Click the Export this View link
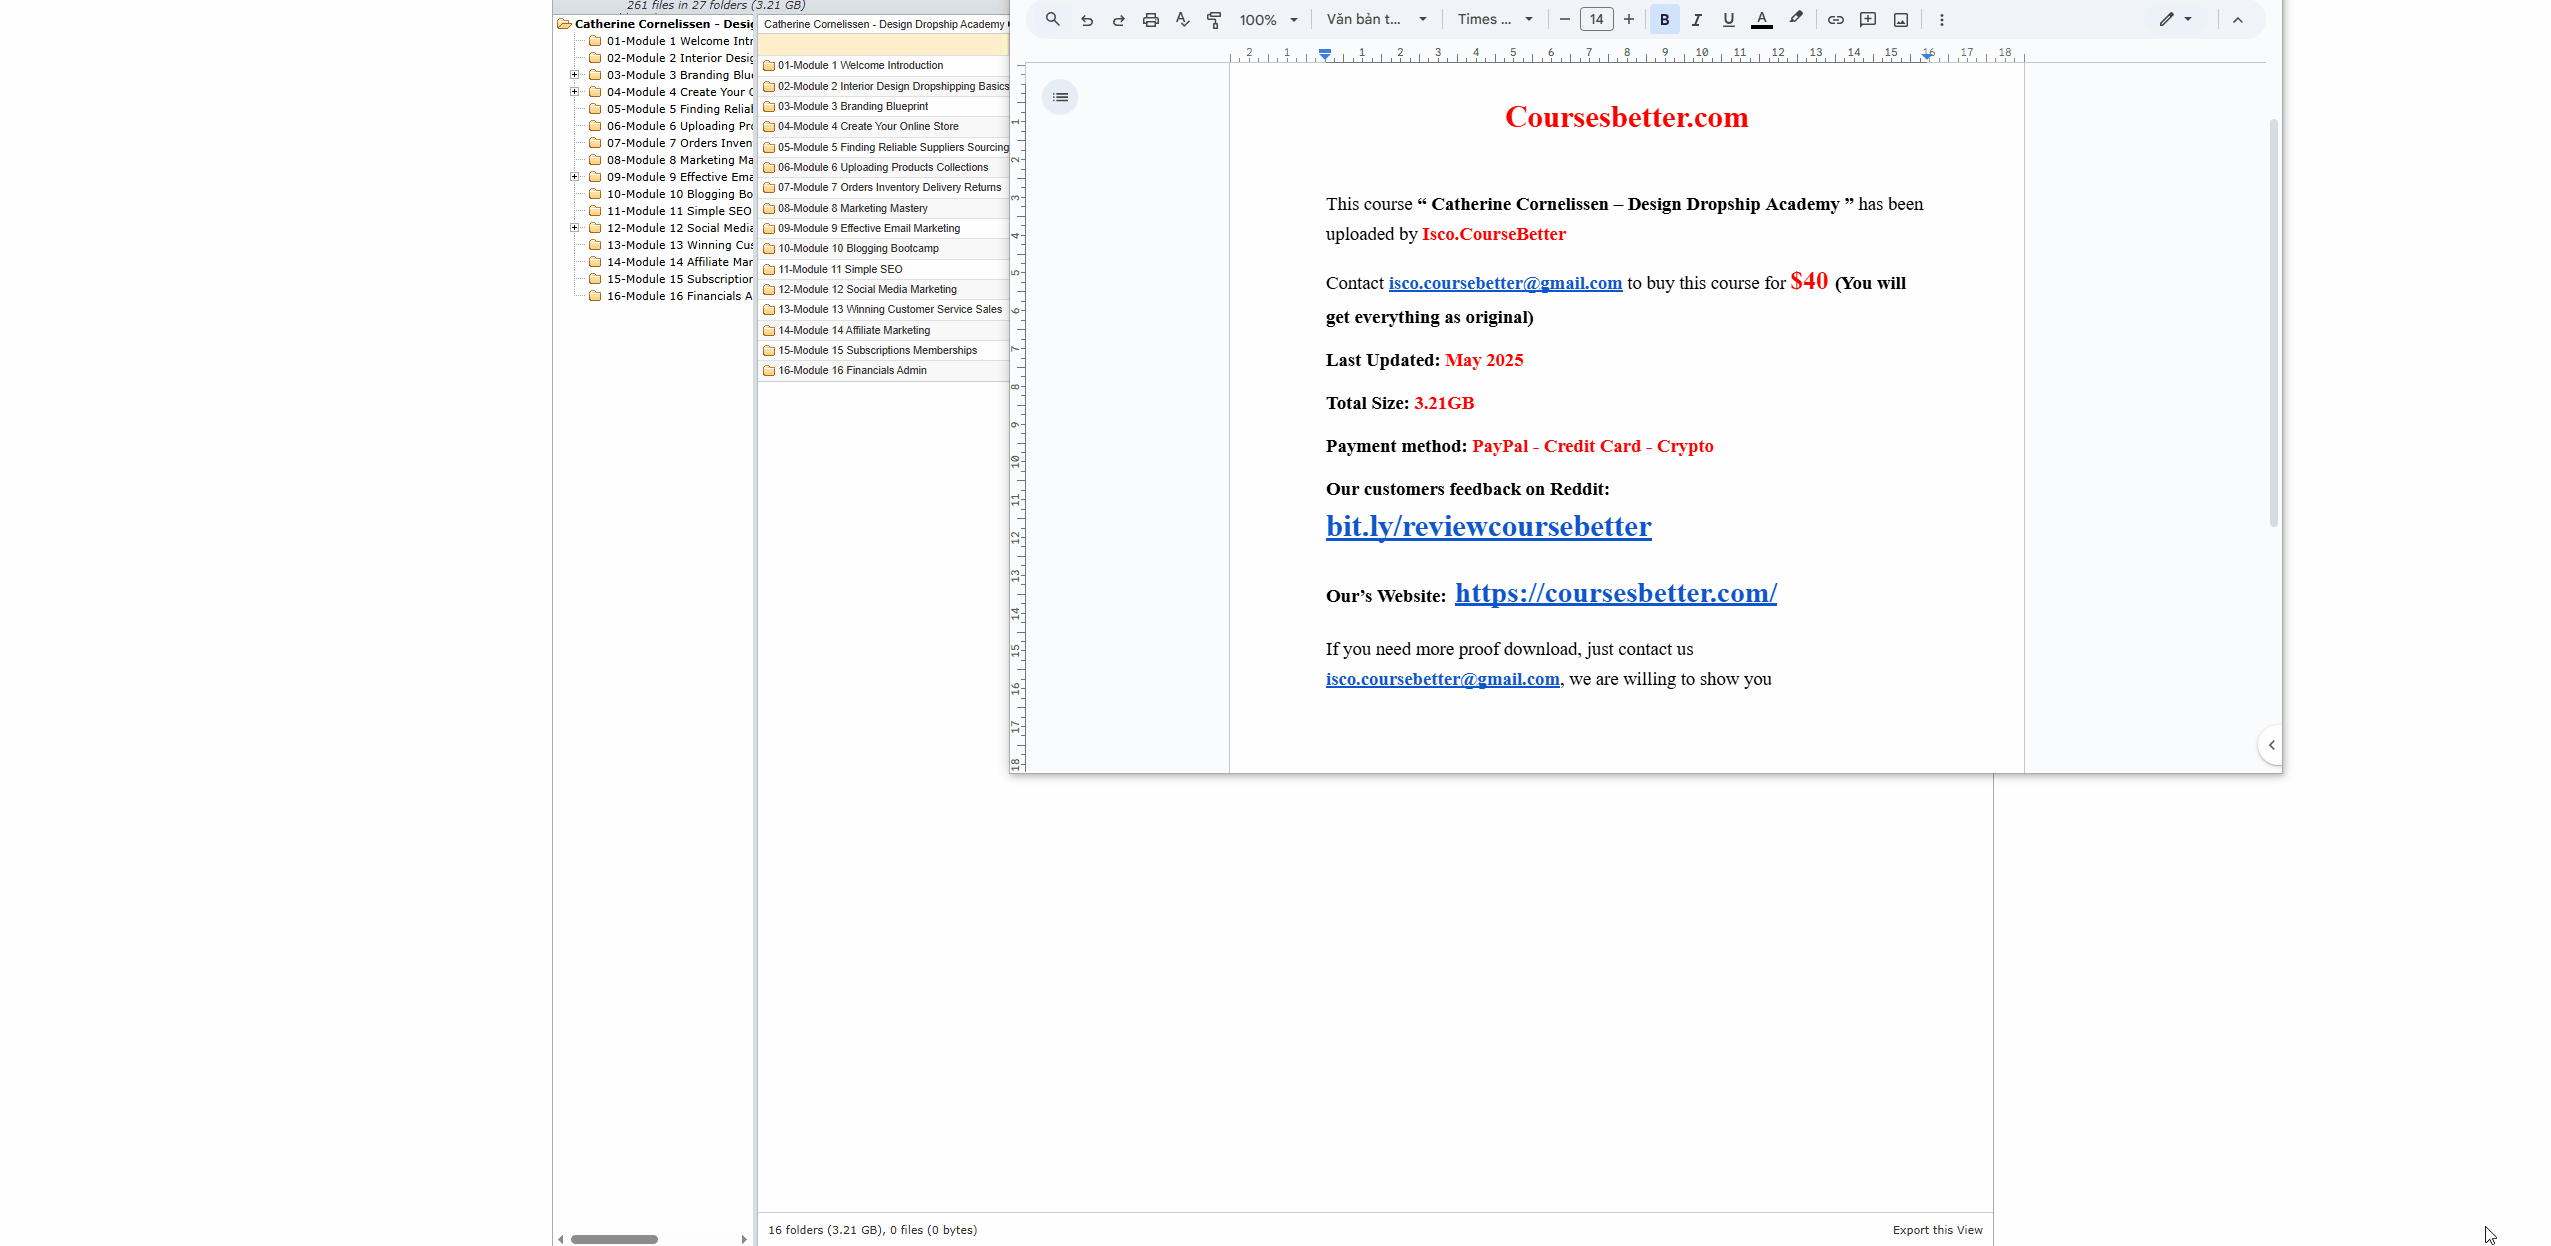Screen dimensions: 2551x1246 click(x=1937, y=1230)
